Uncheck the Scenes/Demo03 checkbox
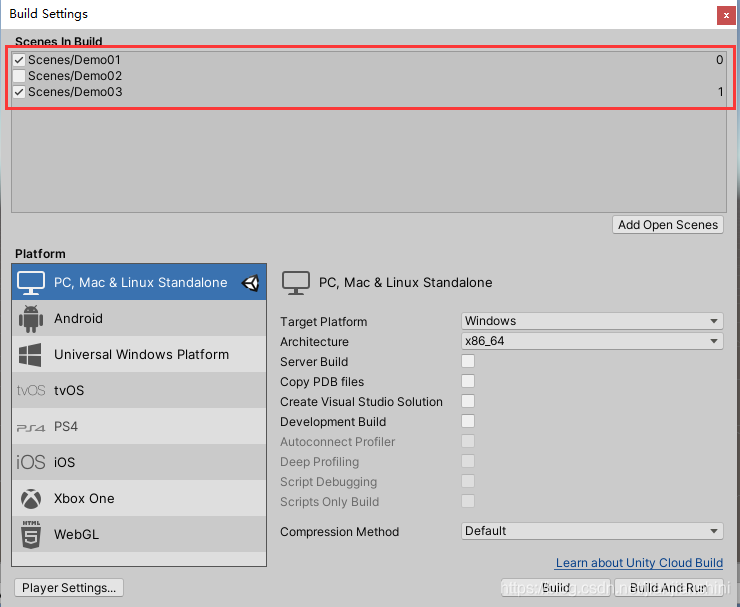 pyautogui.click(x=19, y=92)
